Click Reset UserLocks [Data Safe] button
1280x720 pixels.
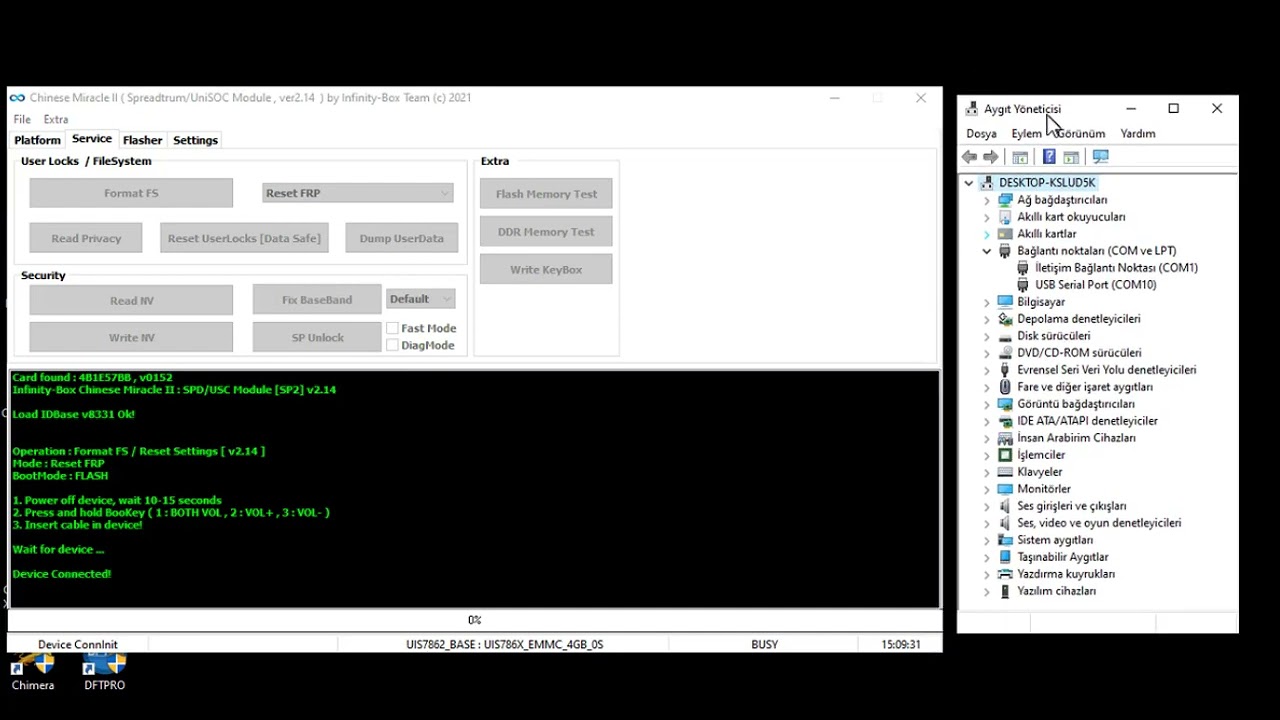244,238
